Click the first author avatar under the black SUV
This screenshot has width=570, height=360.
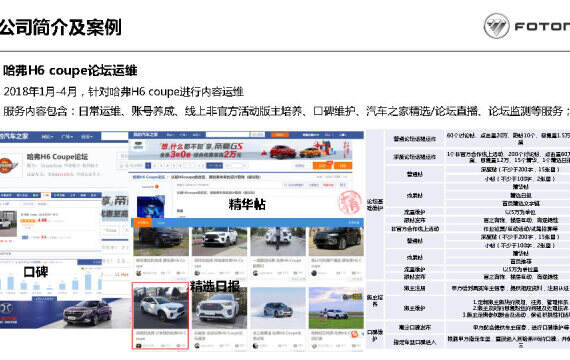(139, 273)
